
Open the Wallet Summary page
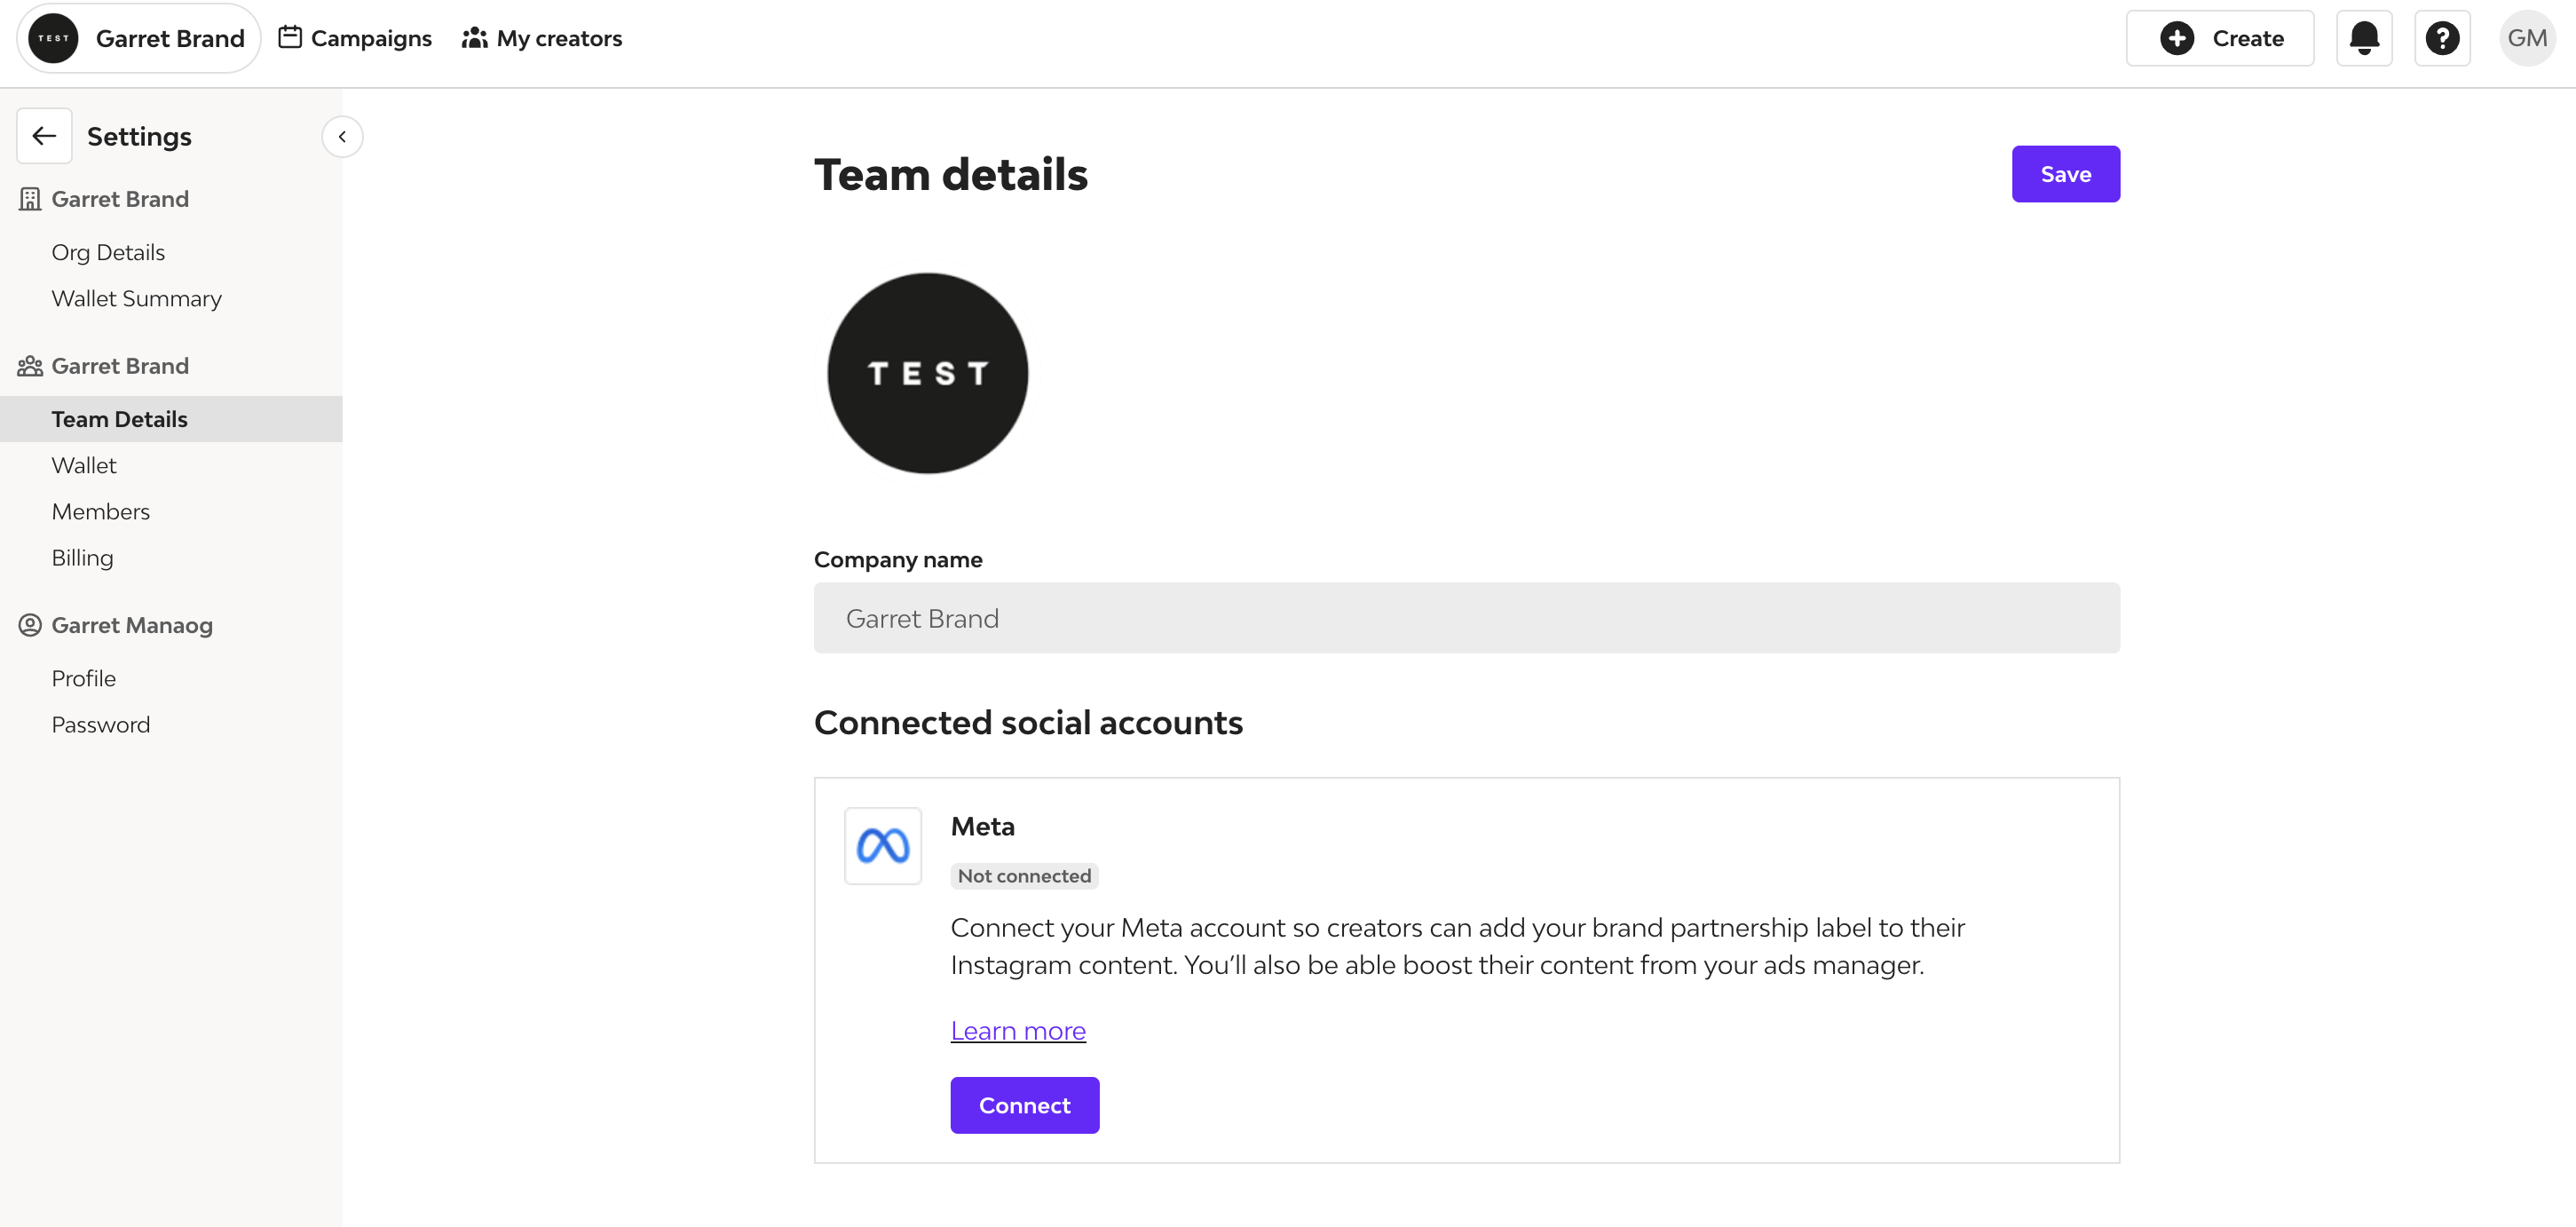[137, 298]
